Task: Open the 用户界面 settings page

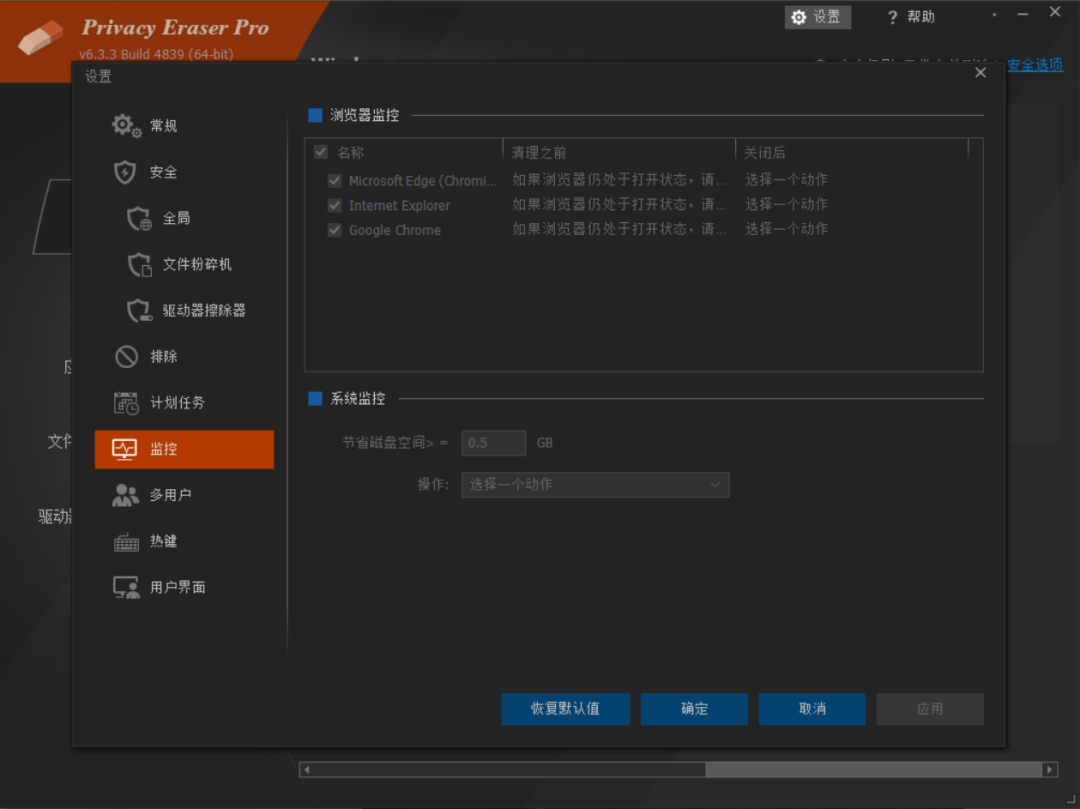Action: tap(184, 587)
